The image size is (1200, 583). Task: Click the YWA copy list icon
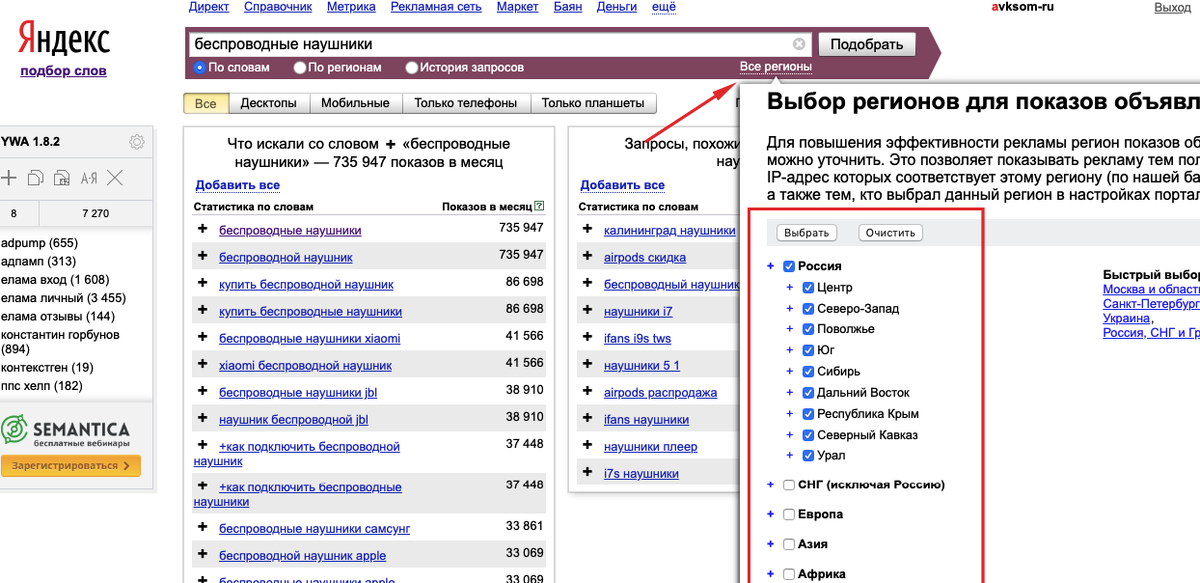(36, 178)
